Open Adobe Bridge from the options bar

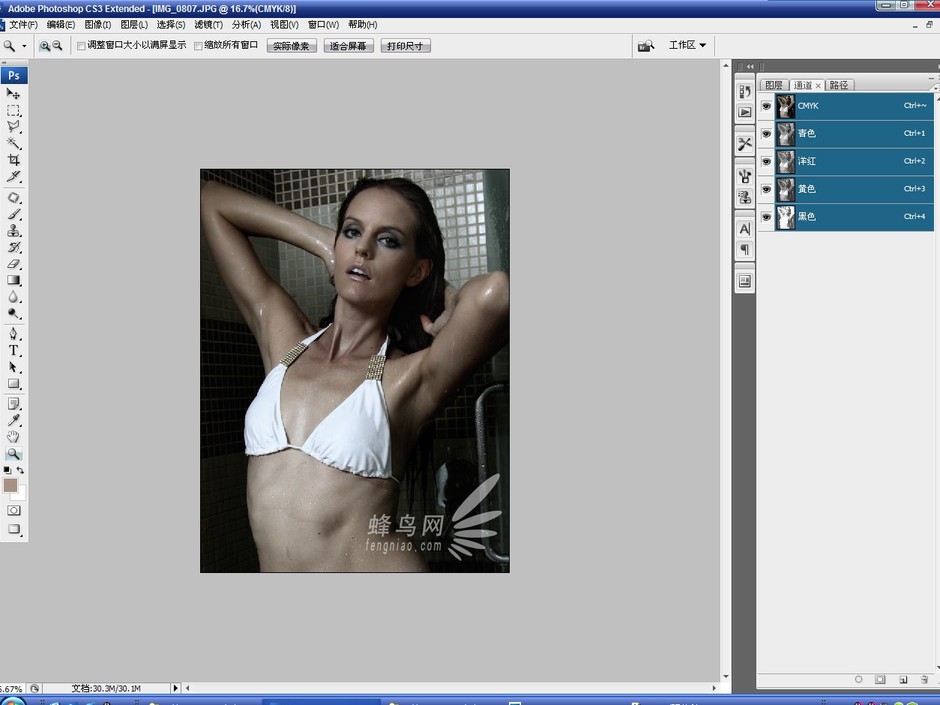point(646,46)
